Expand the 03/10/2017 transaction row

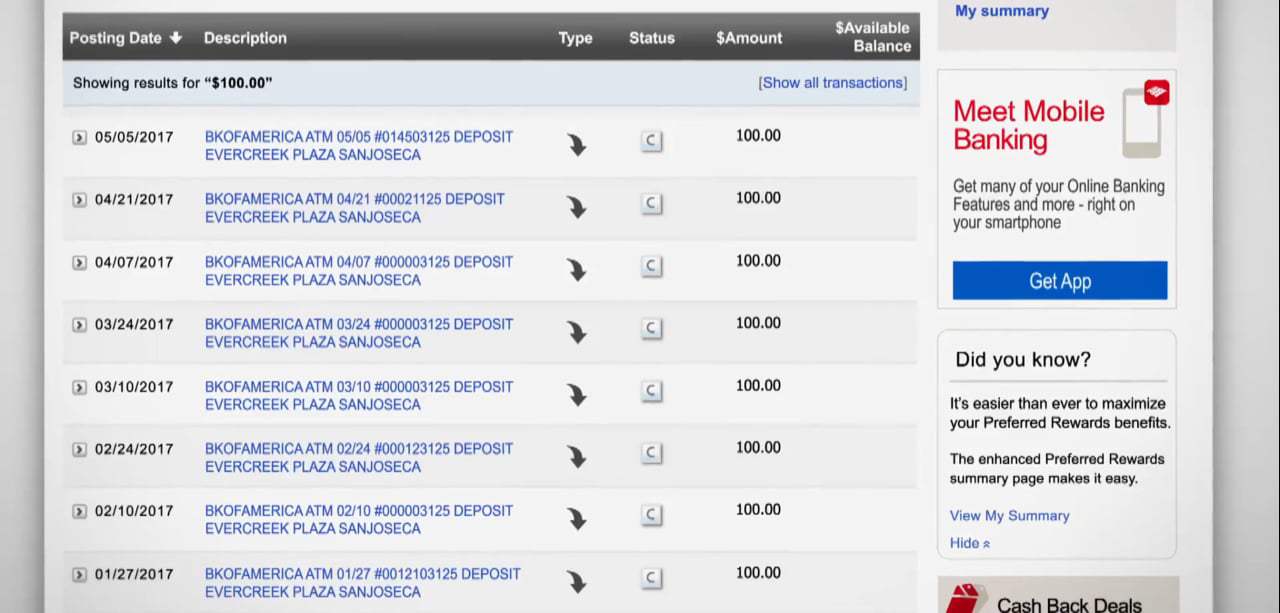pos(79,387)
